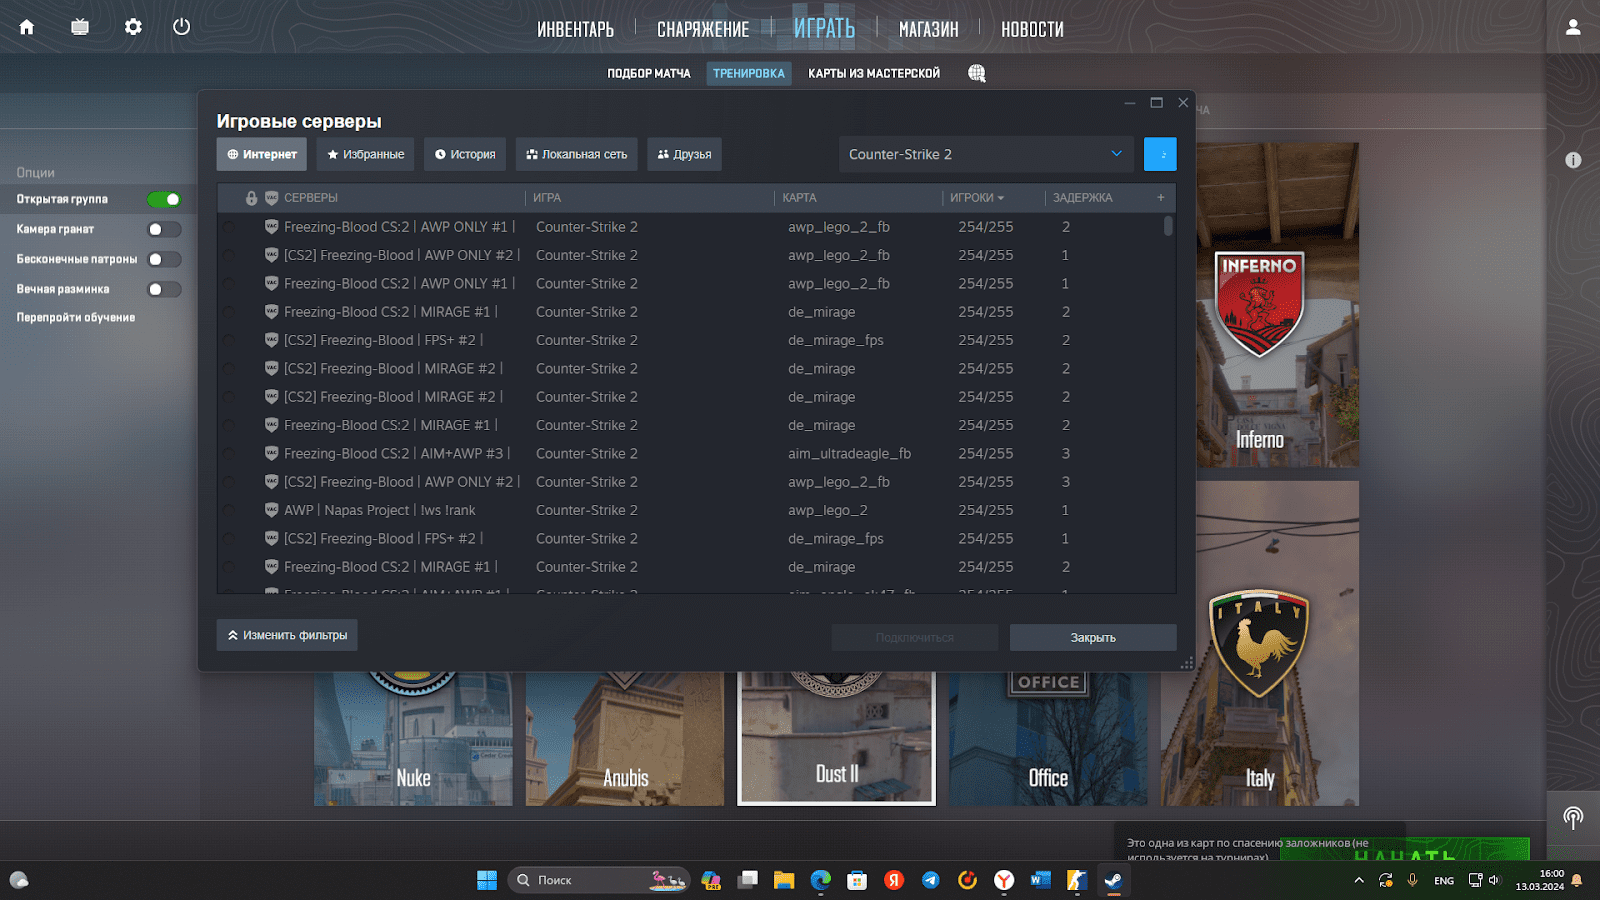
Task: Open the СНАРЯЖЕНИЕ menu
Action: click(703, 29)
